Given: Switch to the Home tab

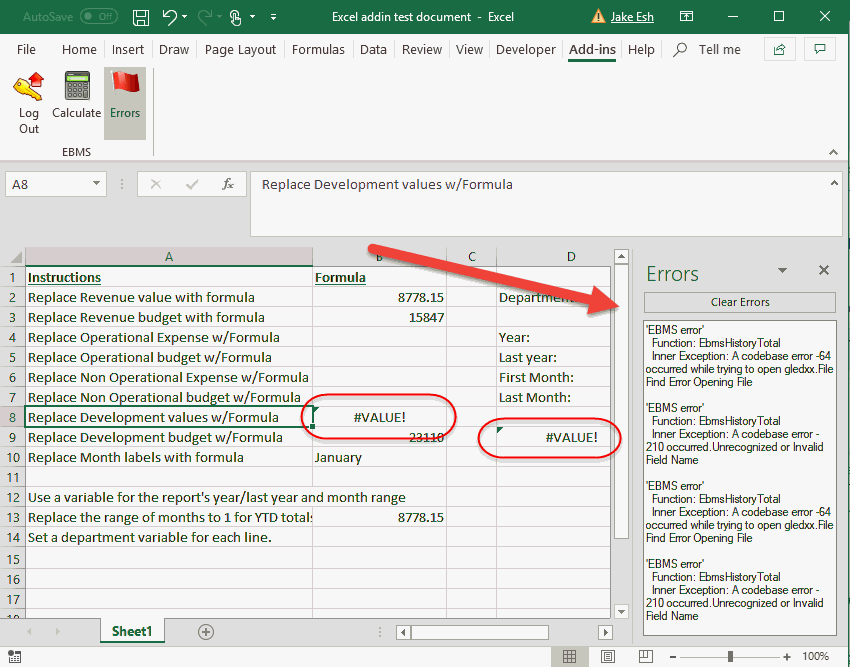Looking at the screenshot, I should [79, 50].
